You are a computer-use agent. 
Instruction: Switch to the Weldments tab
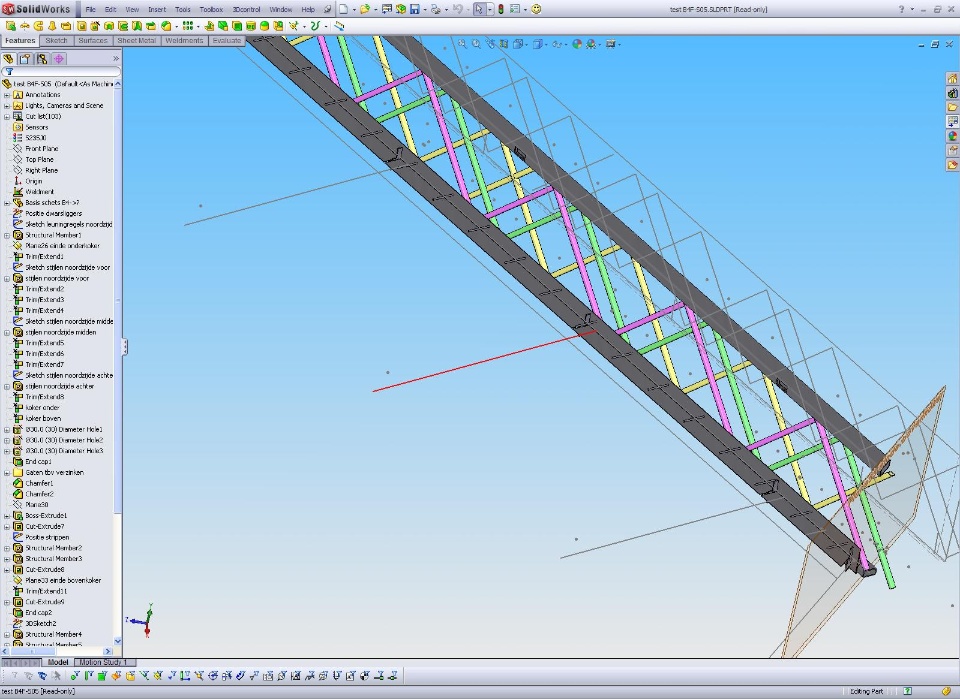coord(183,41)
